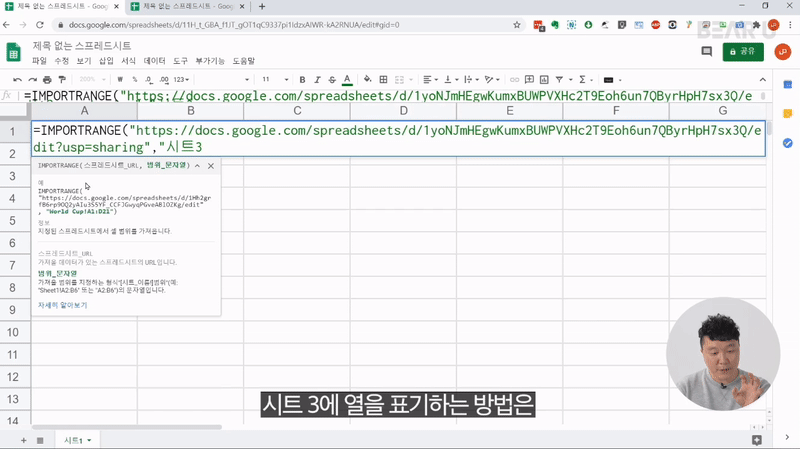Open number format 123 dropdown
The image size is (800, 449).
coord(181,80)
